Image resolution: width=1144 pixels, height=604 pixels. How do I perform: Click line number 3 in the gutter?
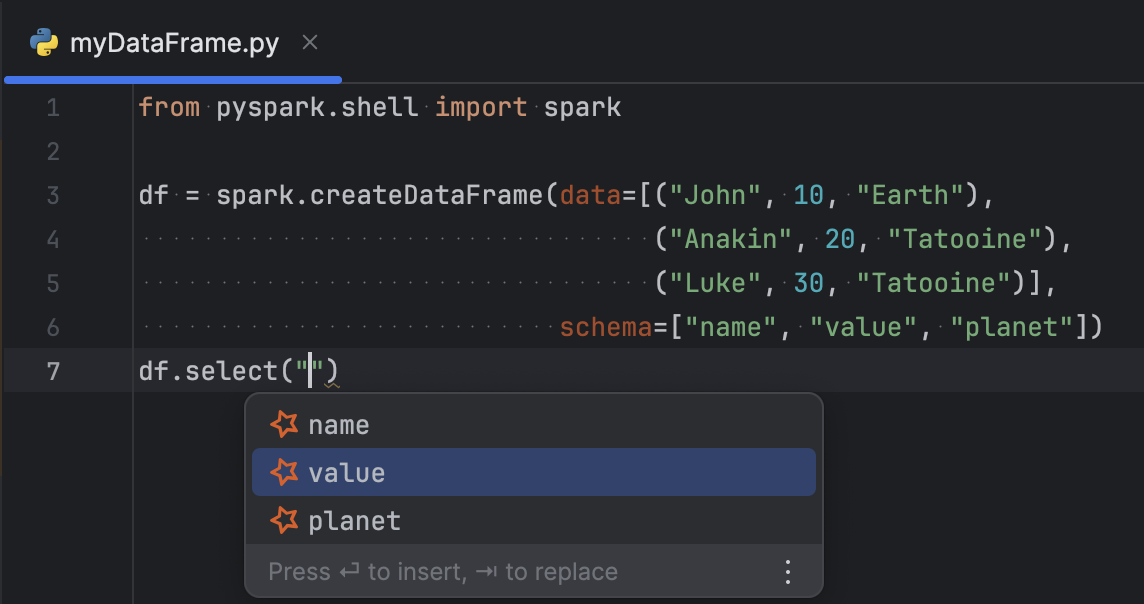point(52,196)
